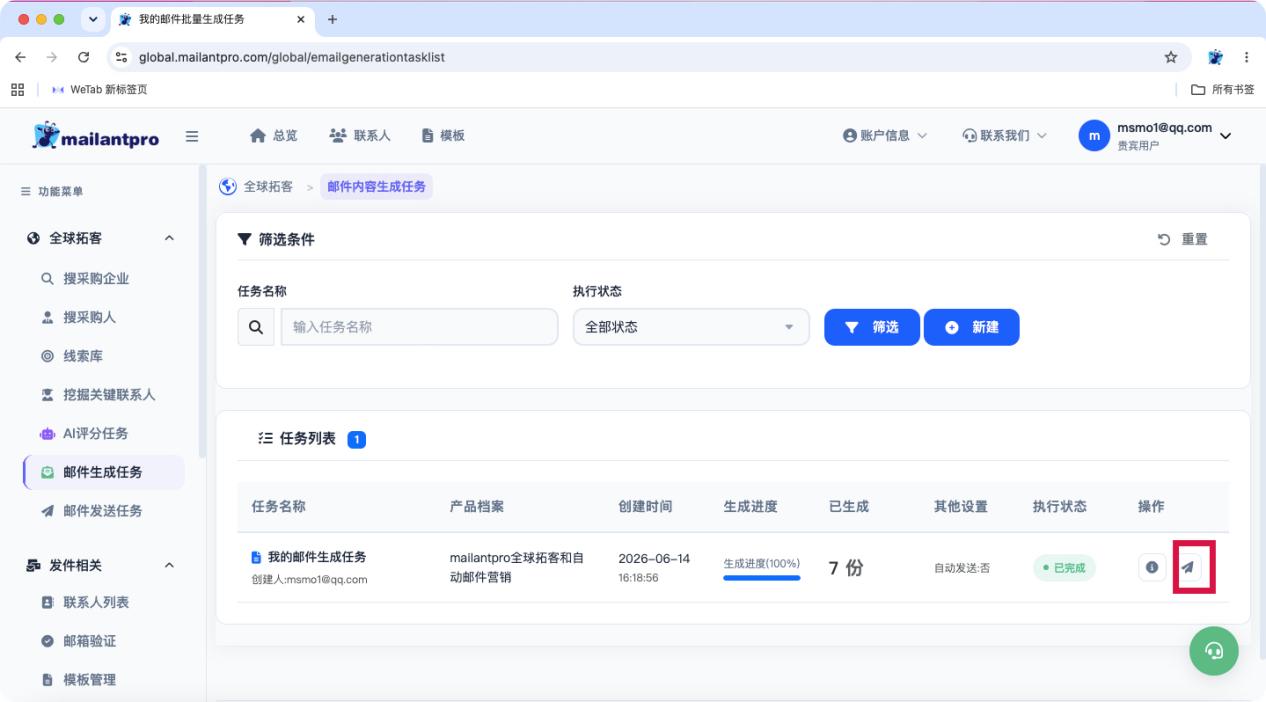This screenshot has height=702, width=1266.
Task: Click product profile mailantpro全球拓客和自动邮件营销
Action: (x=517, y=567)
